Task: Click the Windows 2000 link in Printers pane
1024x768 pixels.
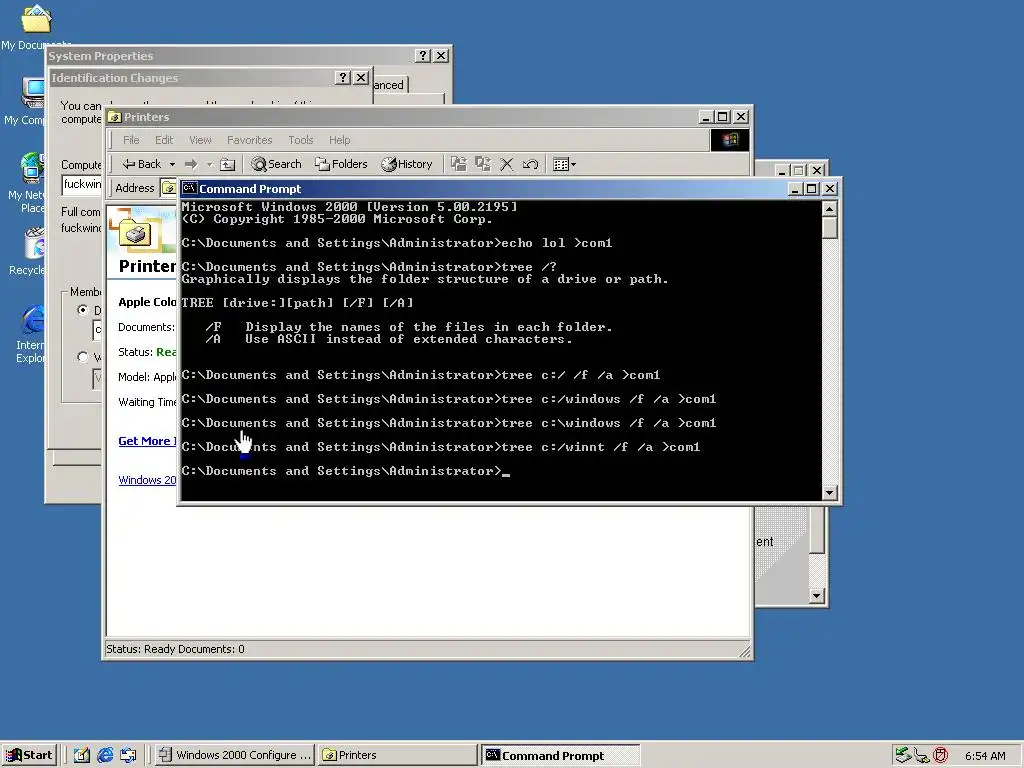Action: click(147, 479)
